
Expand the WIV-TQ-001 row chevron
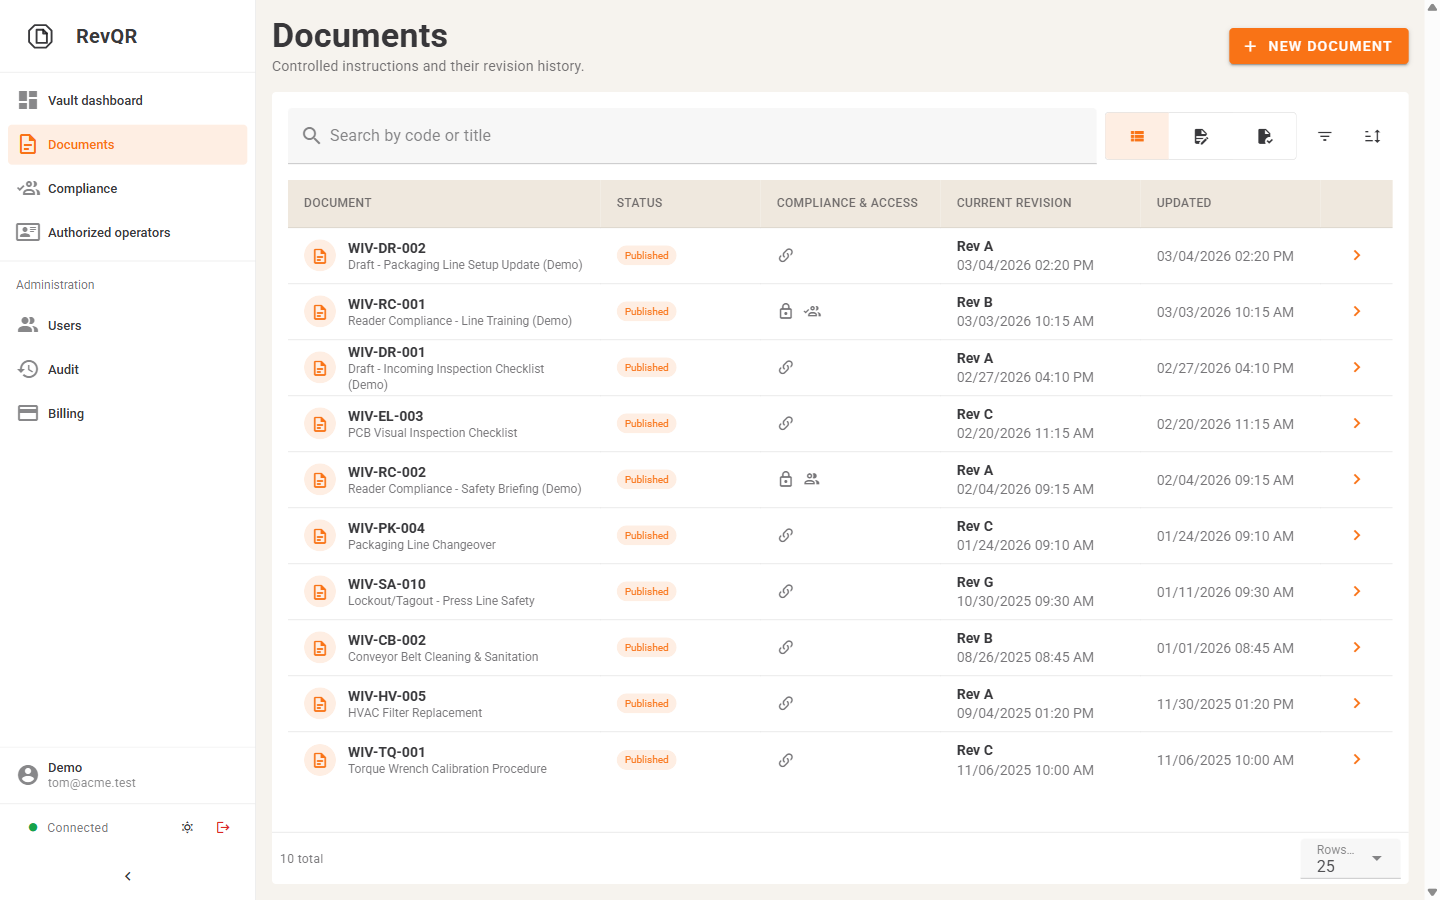click(1357, 760)
